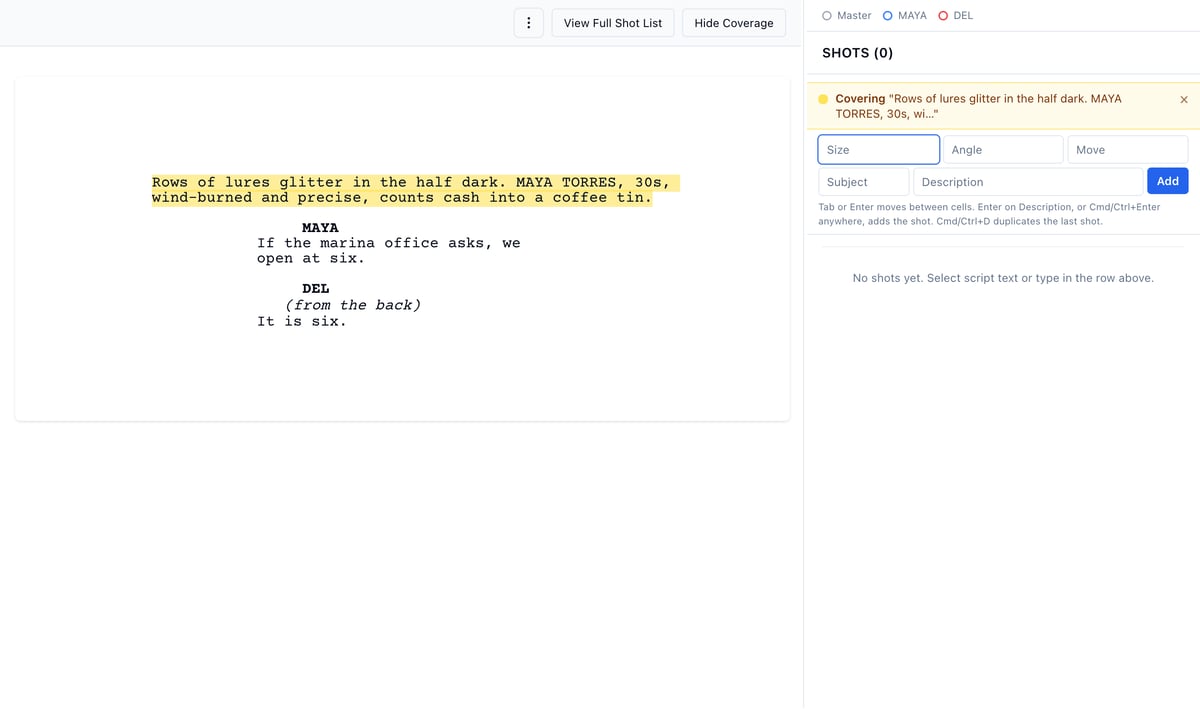The image size is (1200, 709).
Task: Focus the Size field
Action: 879,150
